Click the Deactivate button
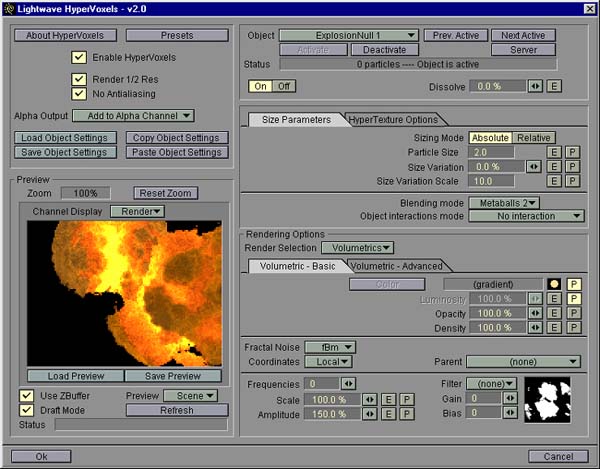Viewport: 600px width, 469px height. coord(385,50)
